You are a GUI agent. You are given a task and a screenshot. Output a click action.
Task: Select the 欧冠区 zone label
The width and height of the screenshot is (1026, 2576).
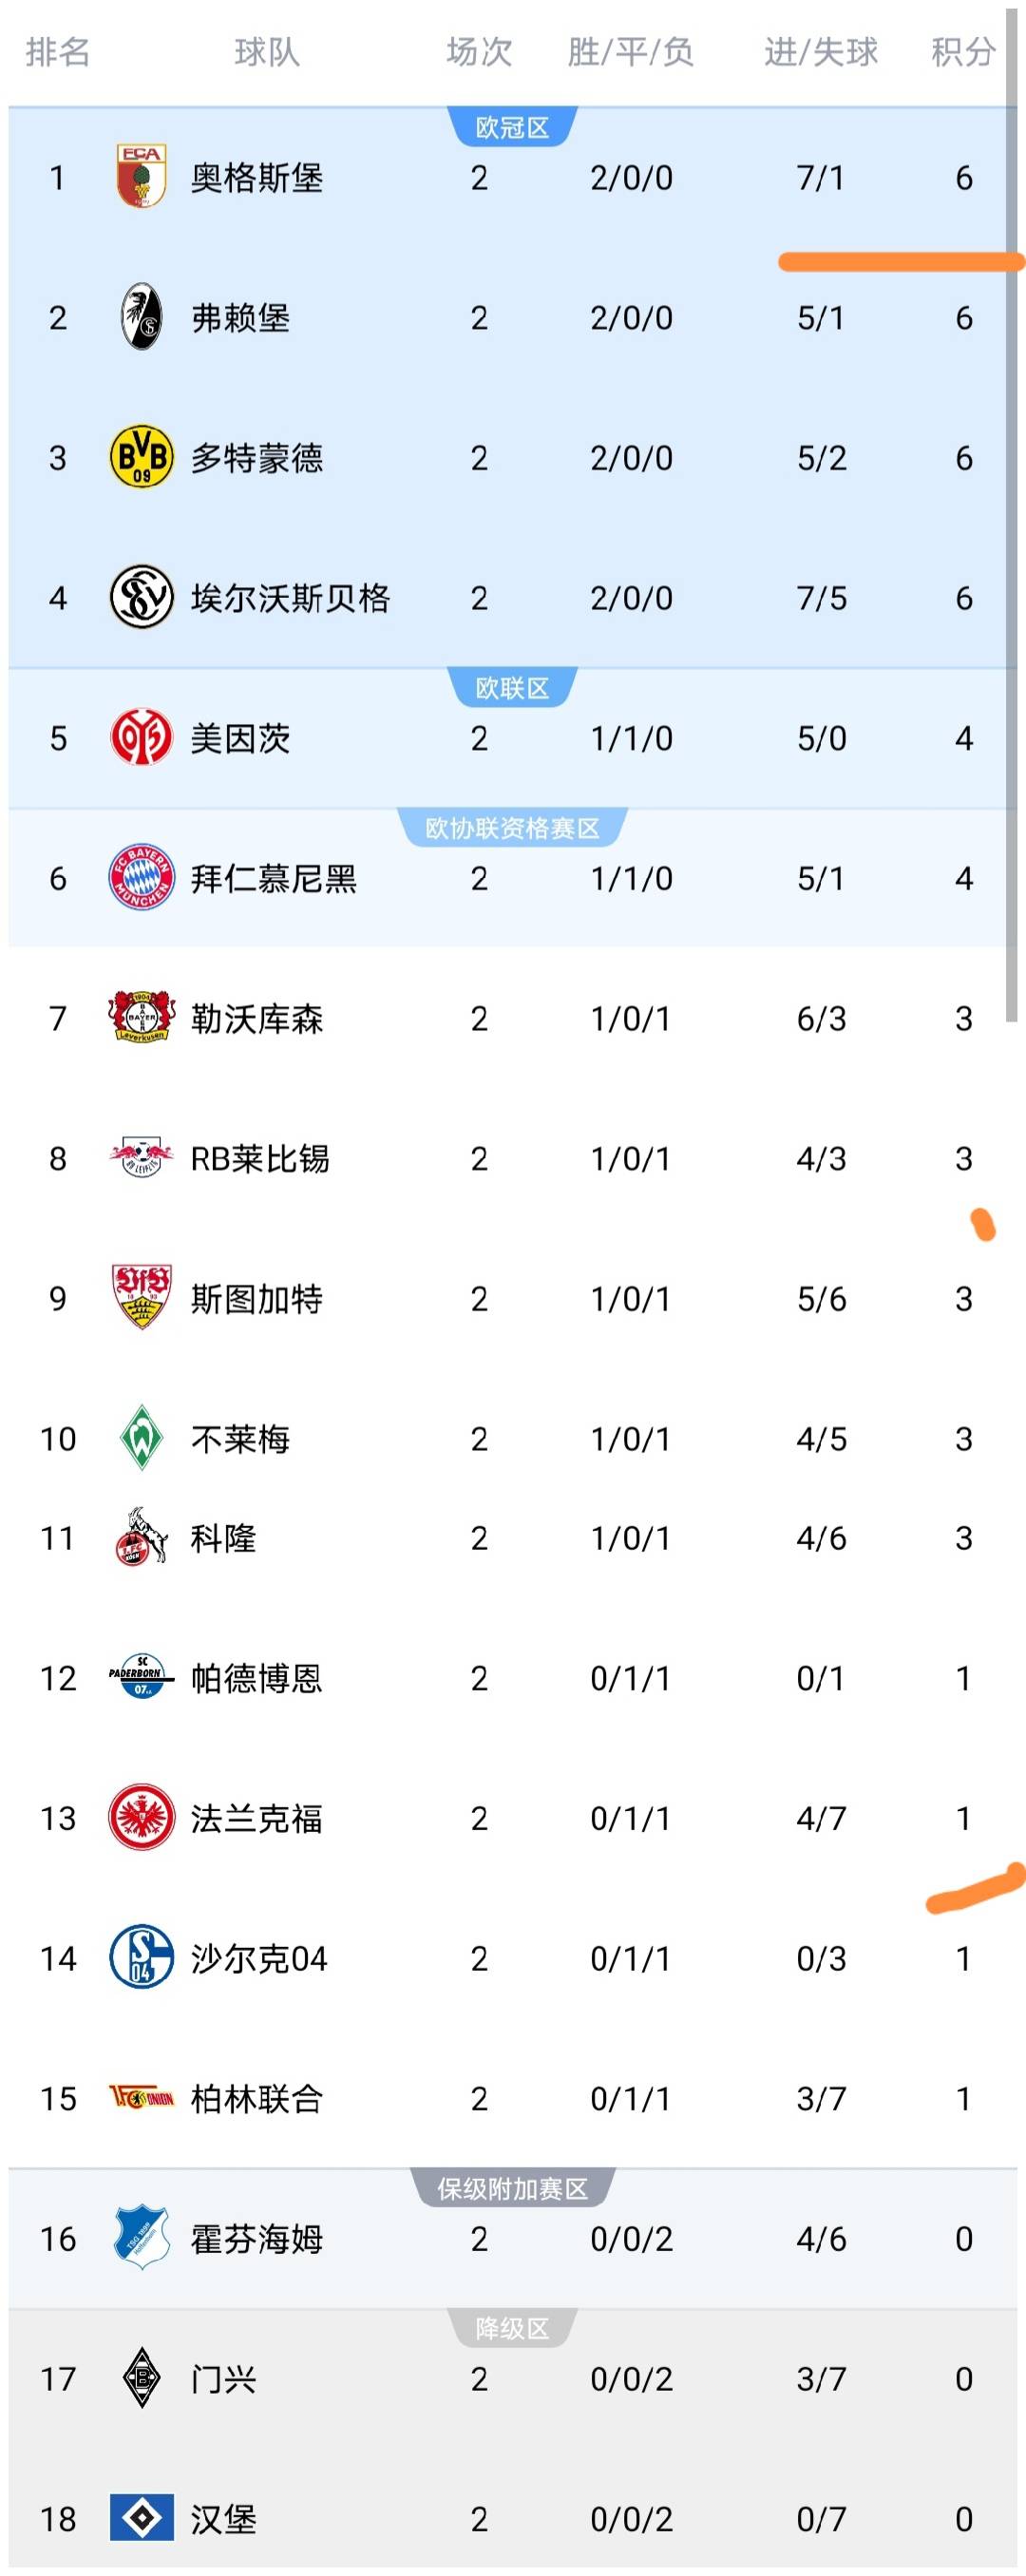512,128
